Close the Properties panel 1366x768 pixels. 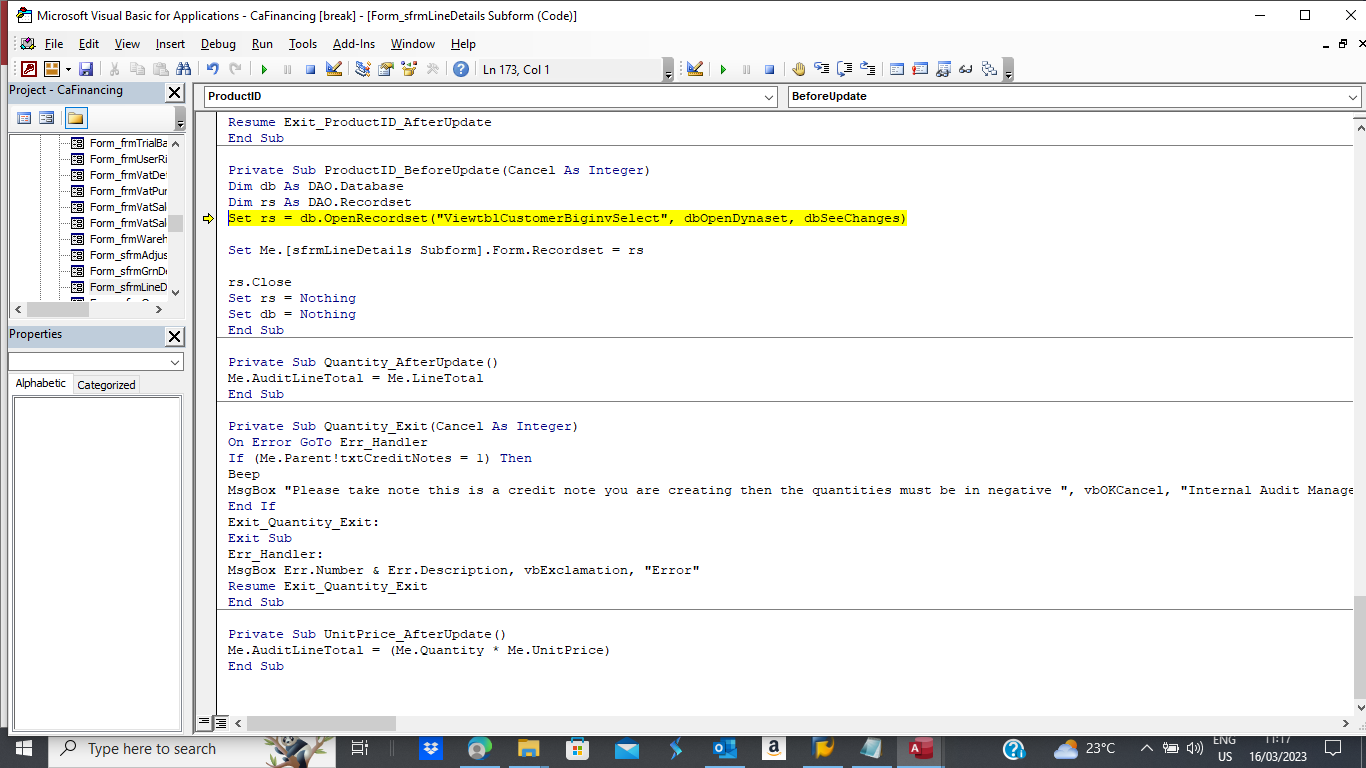click(x=174, y=336)
